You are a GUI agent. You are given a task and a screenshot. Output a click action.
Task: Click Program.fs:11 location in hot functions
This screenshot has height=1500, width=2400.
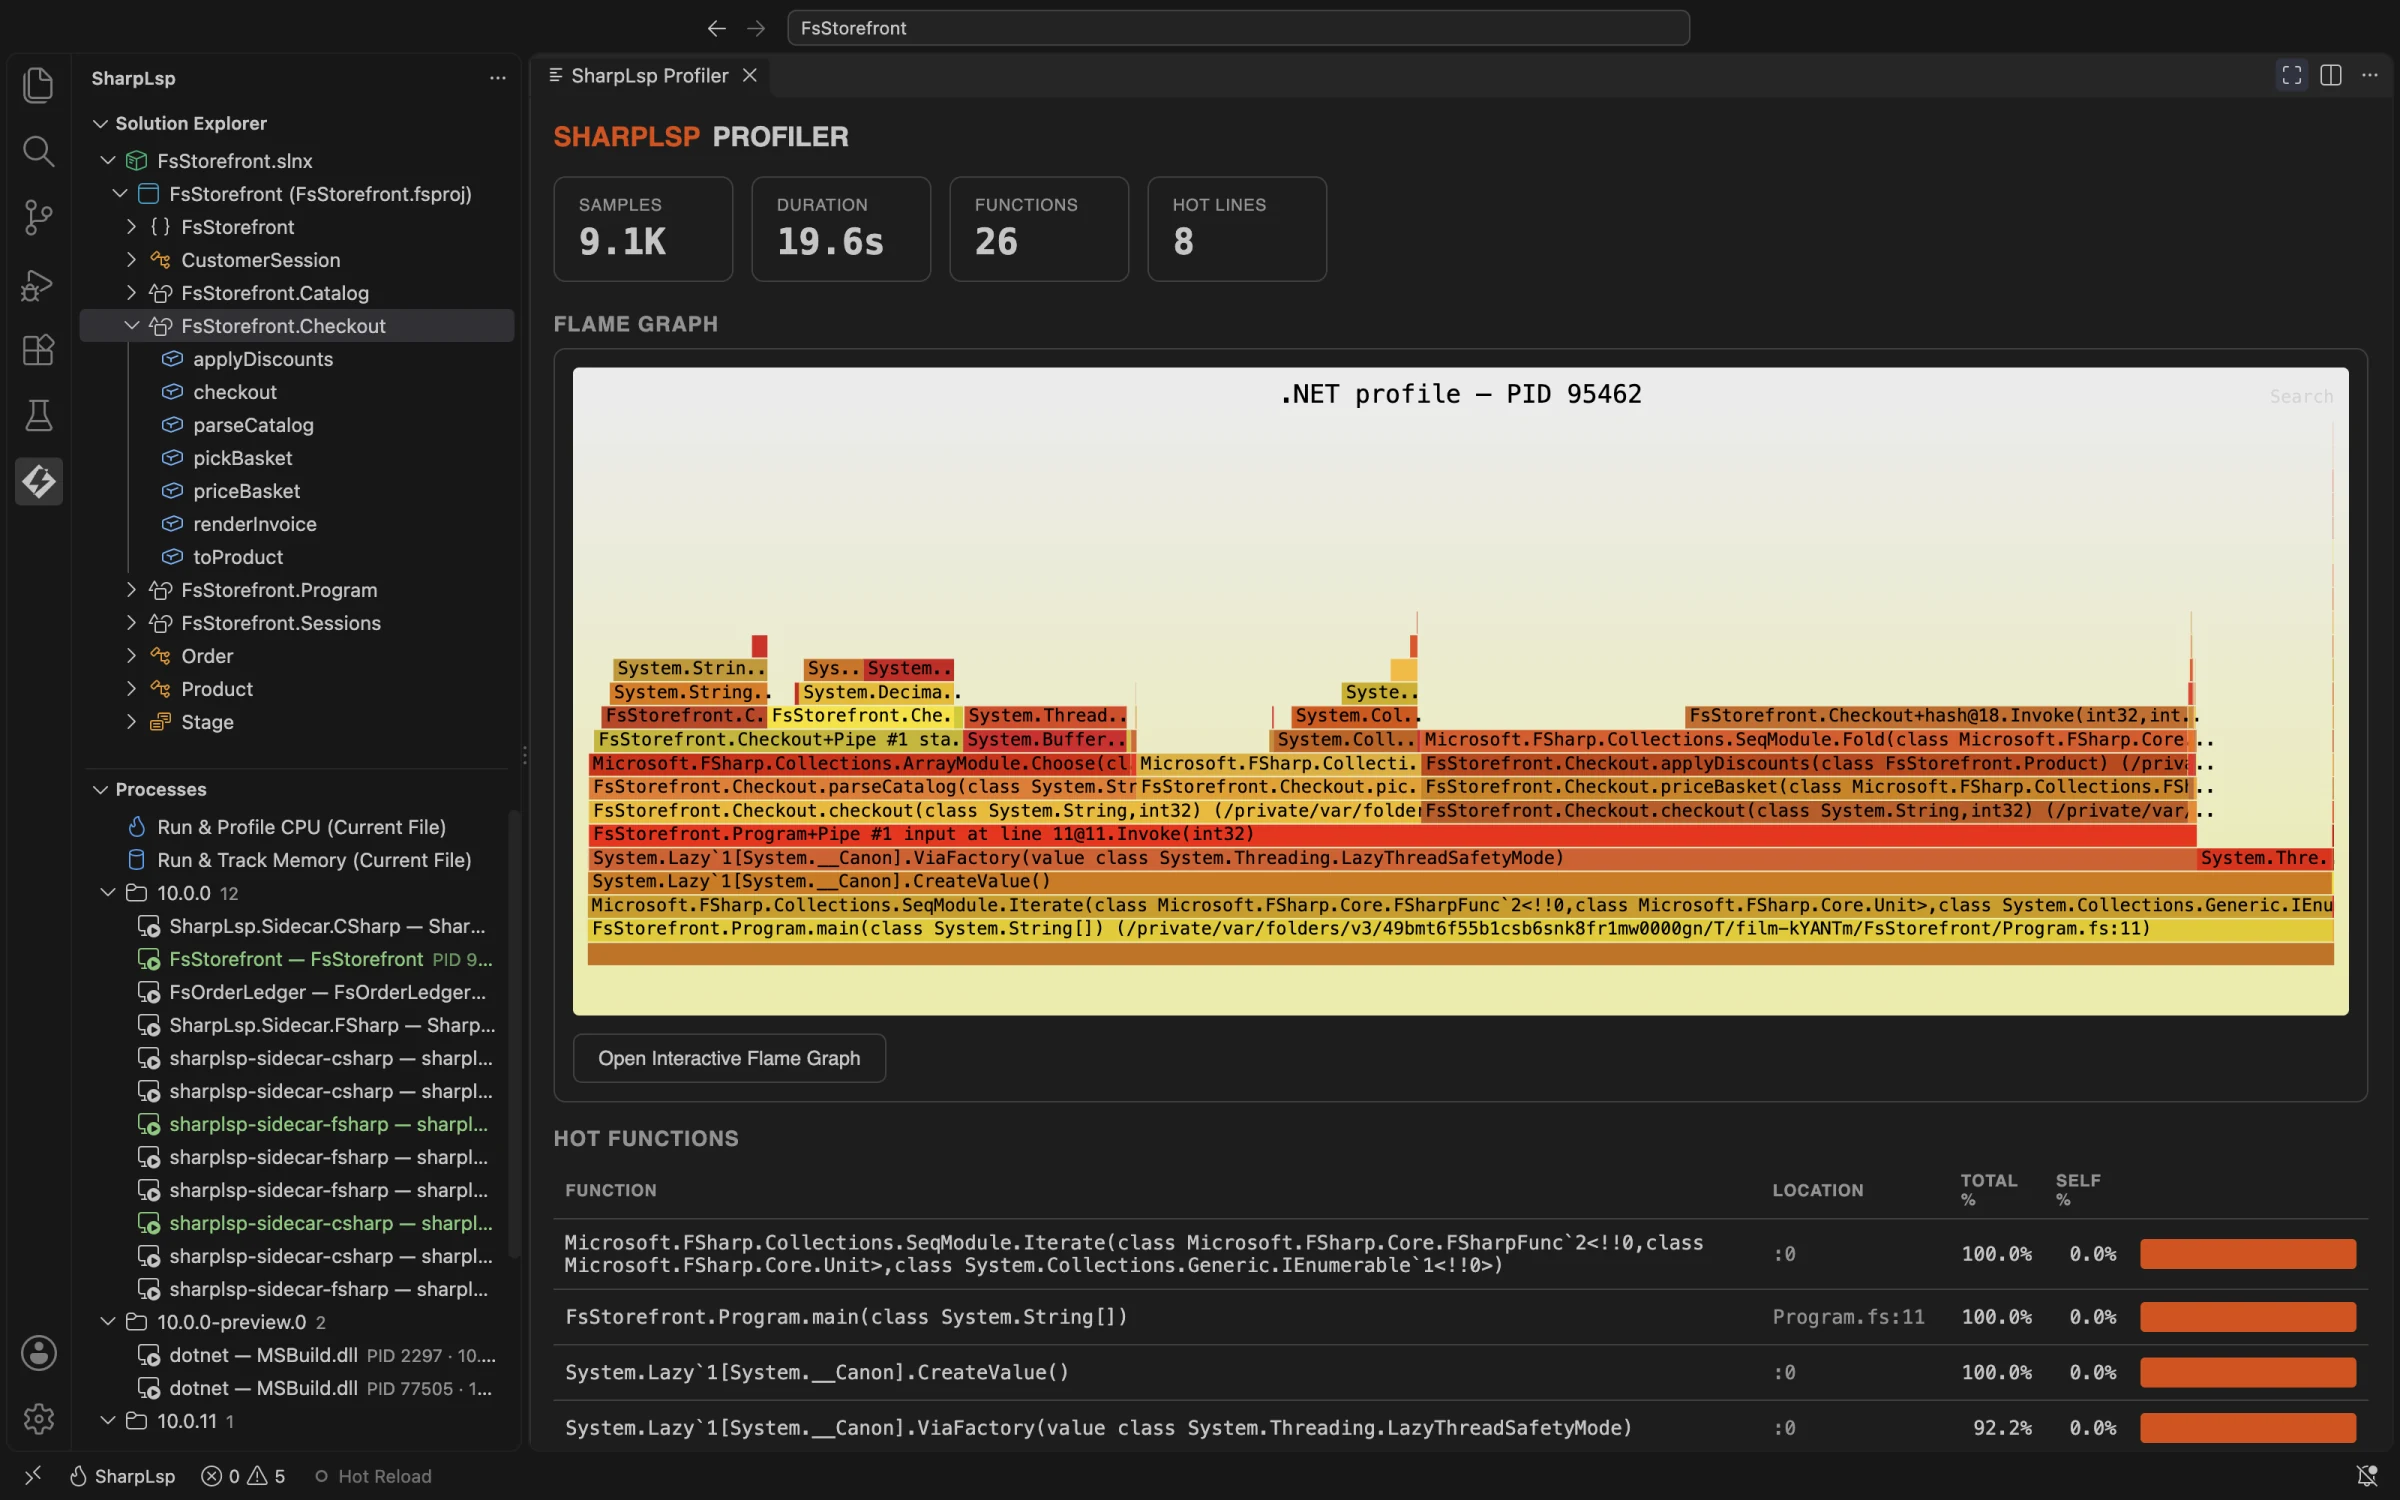1848,1317
